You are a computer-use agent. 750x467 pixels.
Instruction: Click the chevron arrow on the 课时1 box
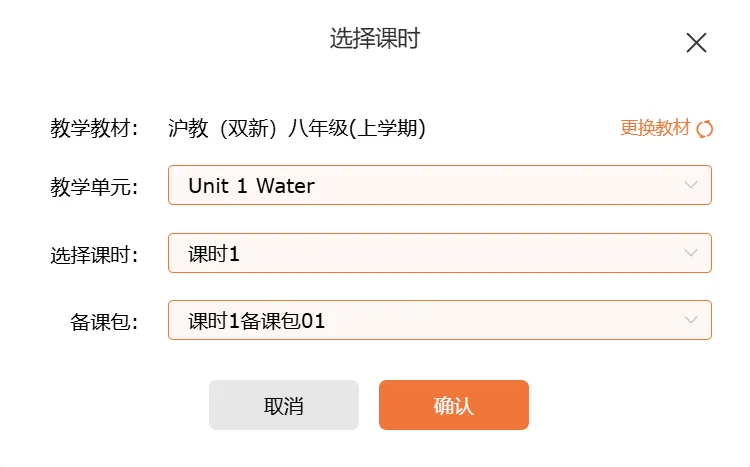tap(691, 254)
